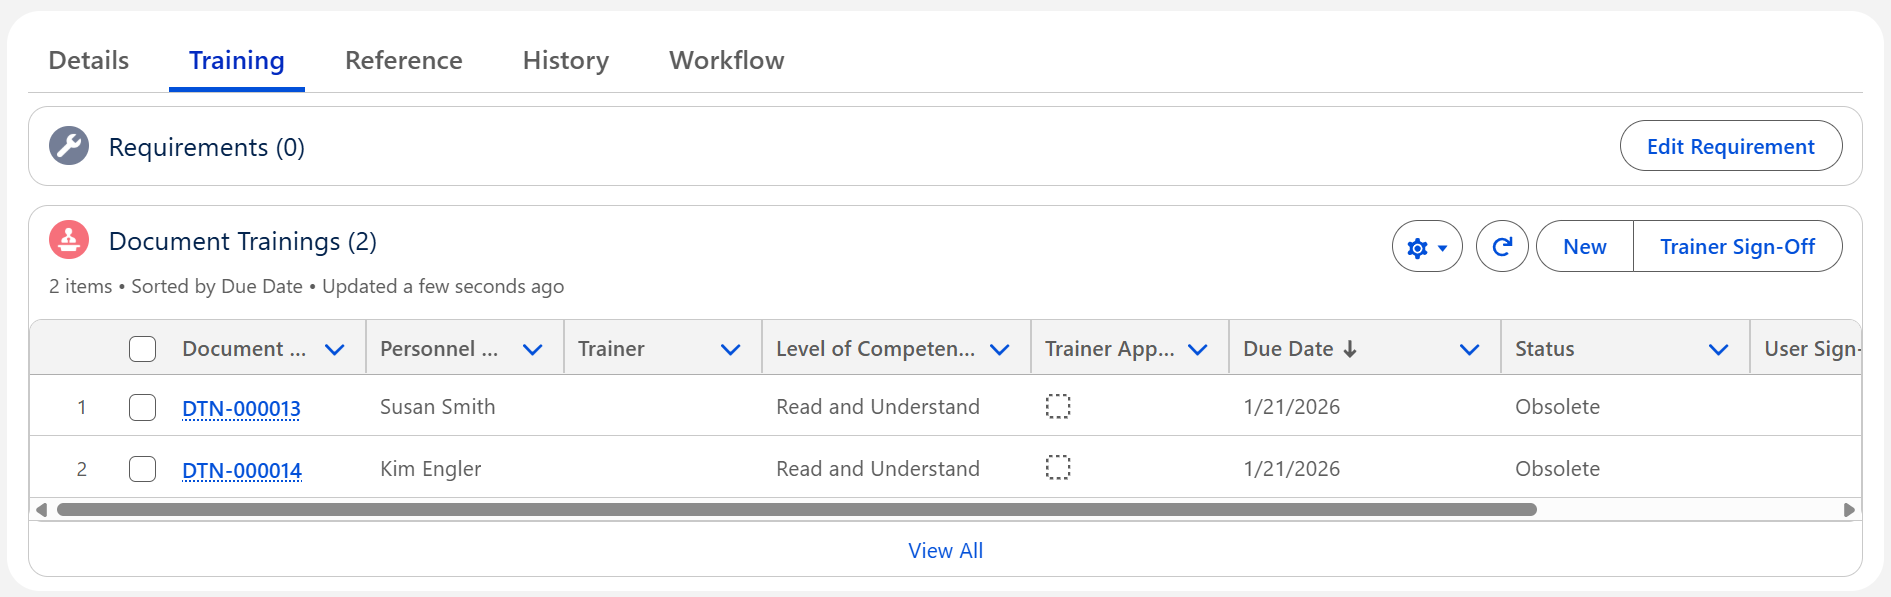Click Trainer Approval icon for Susan Smith

1057,406
